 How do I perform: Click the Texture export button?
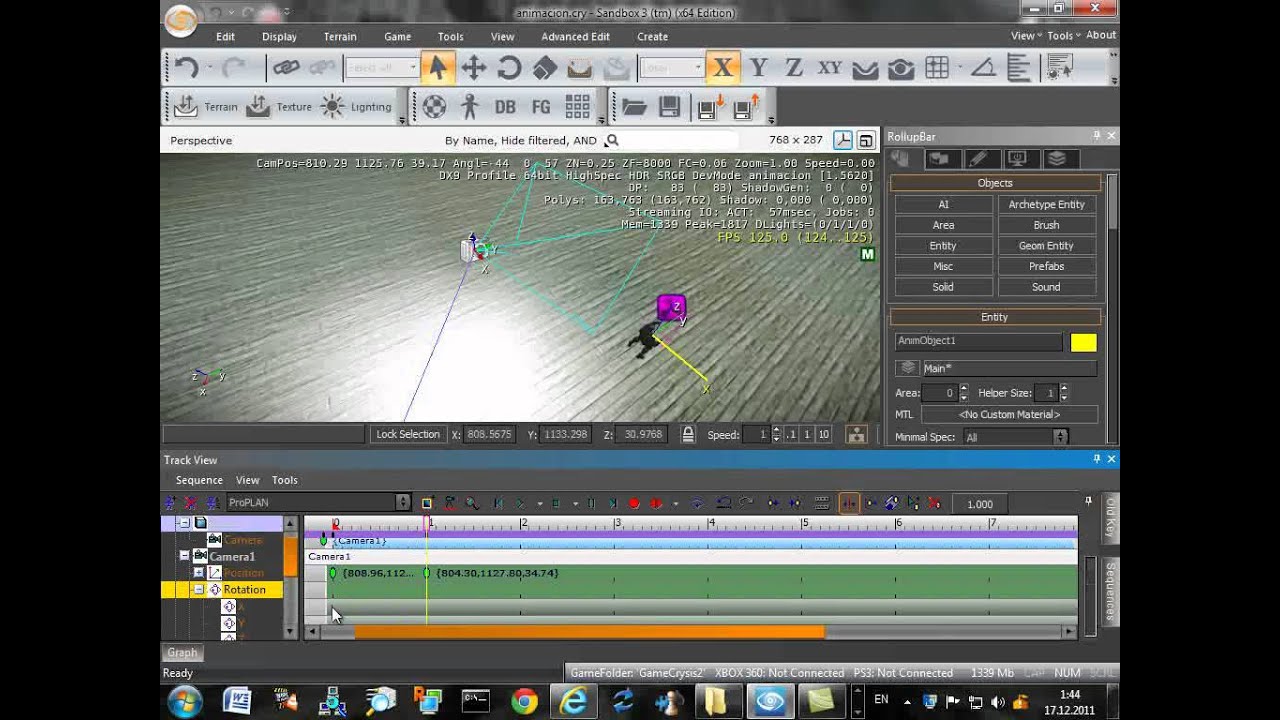(279, 107)
